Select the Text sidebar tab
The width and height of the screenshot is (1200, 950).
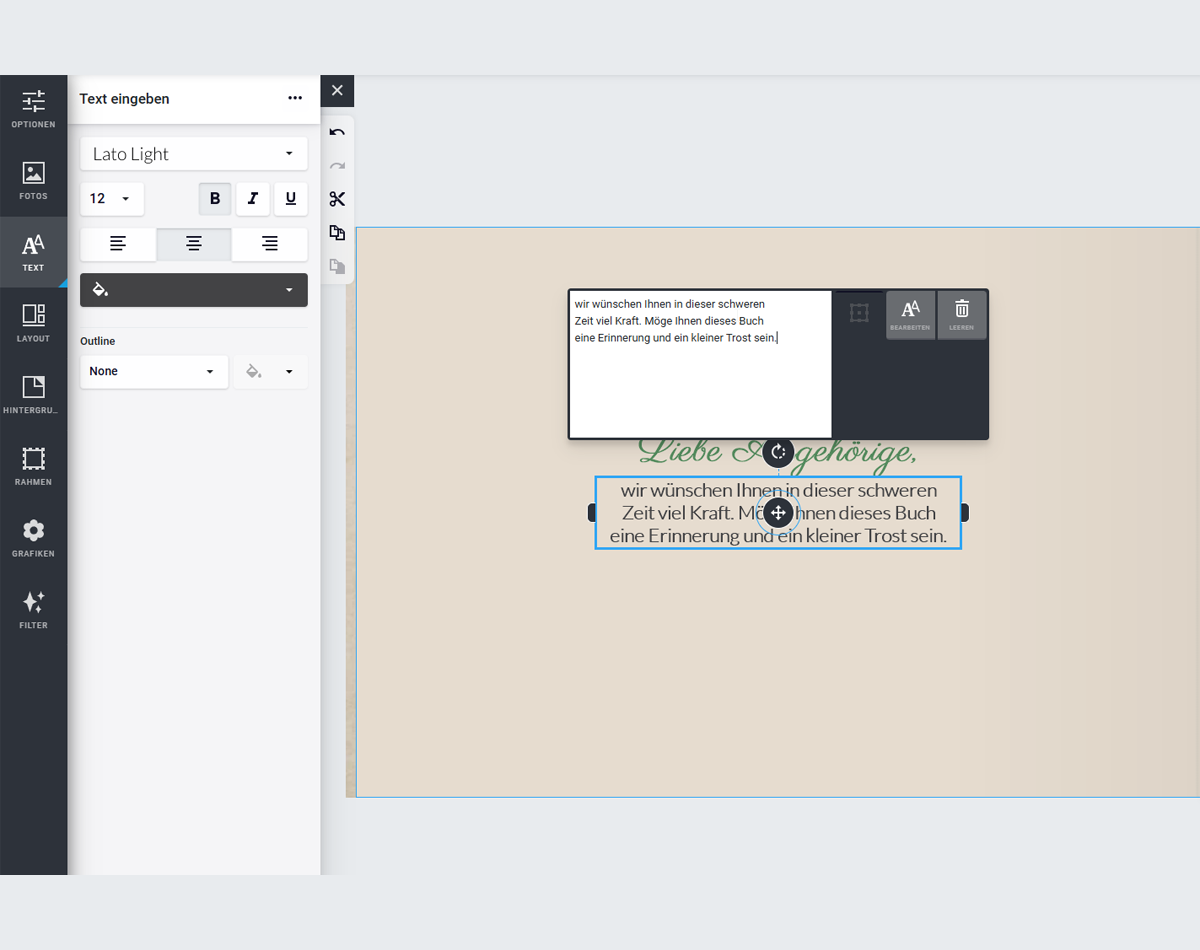[x=33, y=253]
